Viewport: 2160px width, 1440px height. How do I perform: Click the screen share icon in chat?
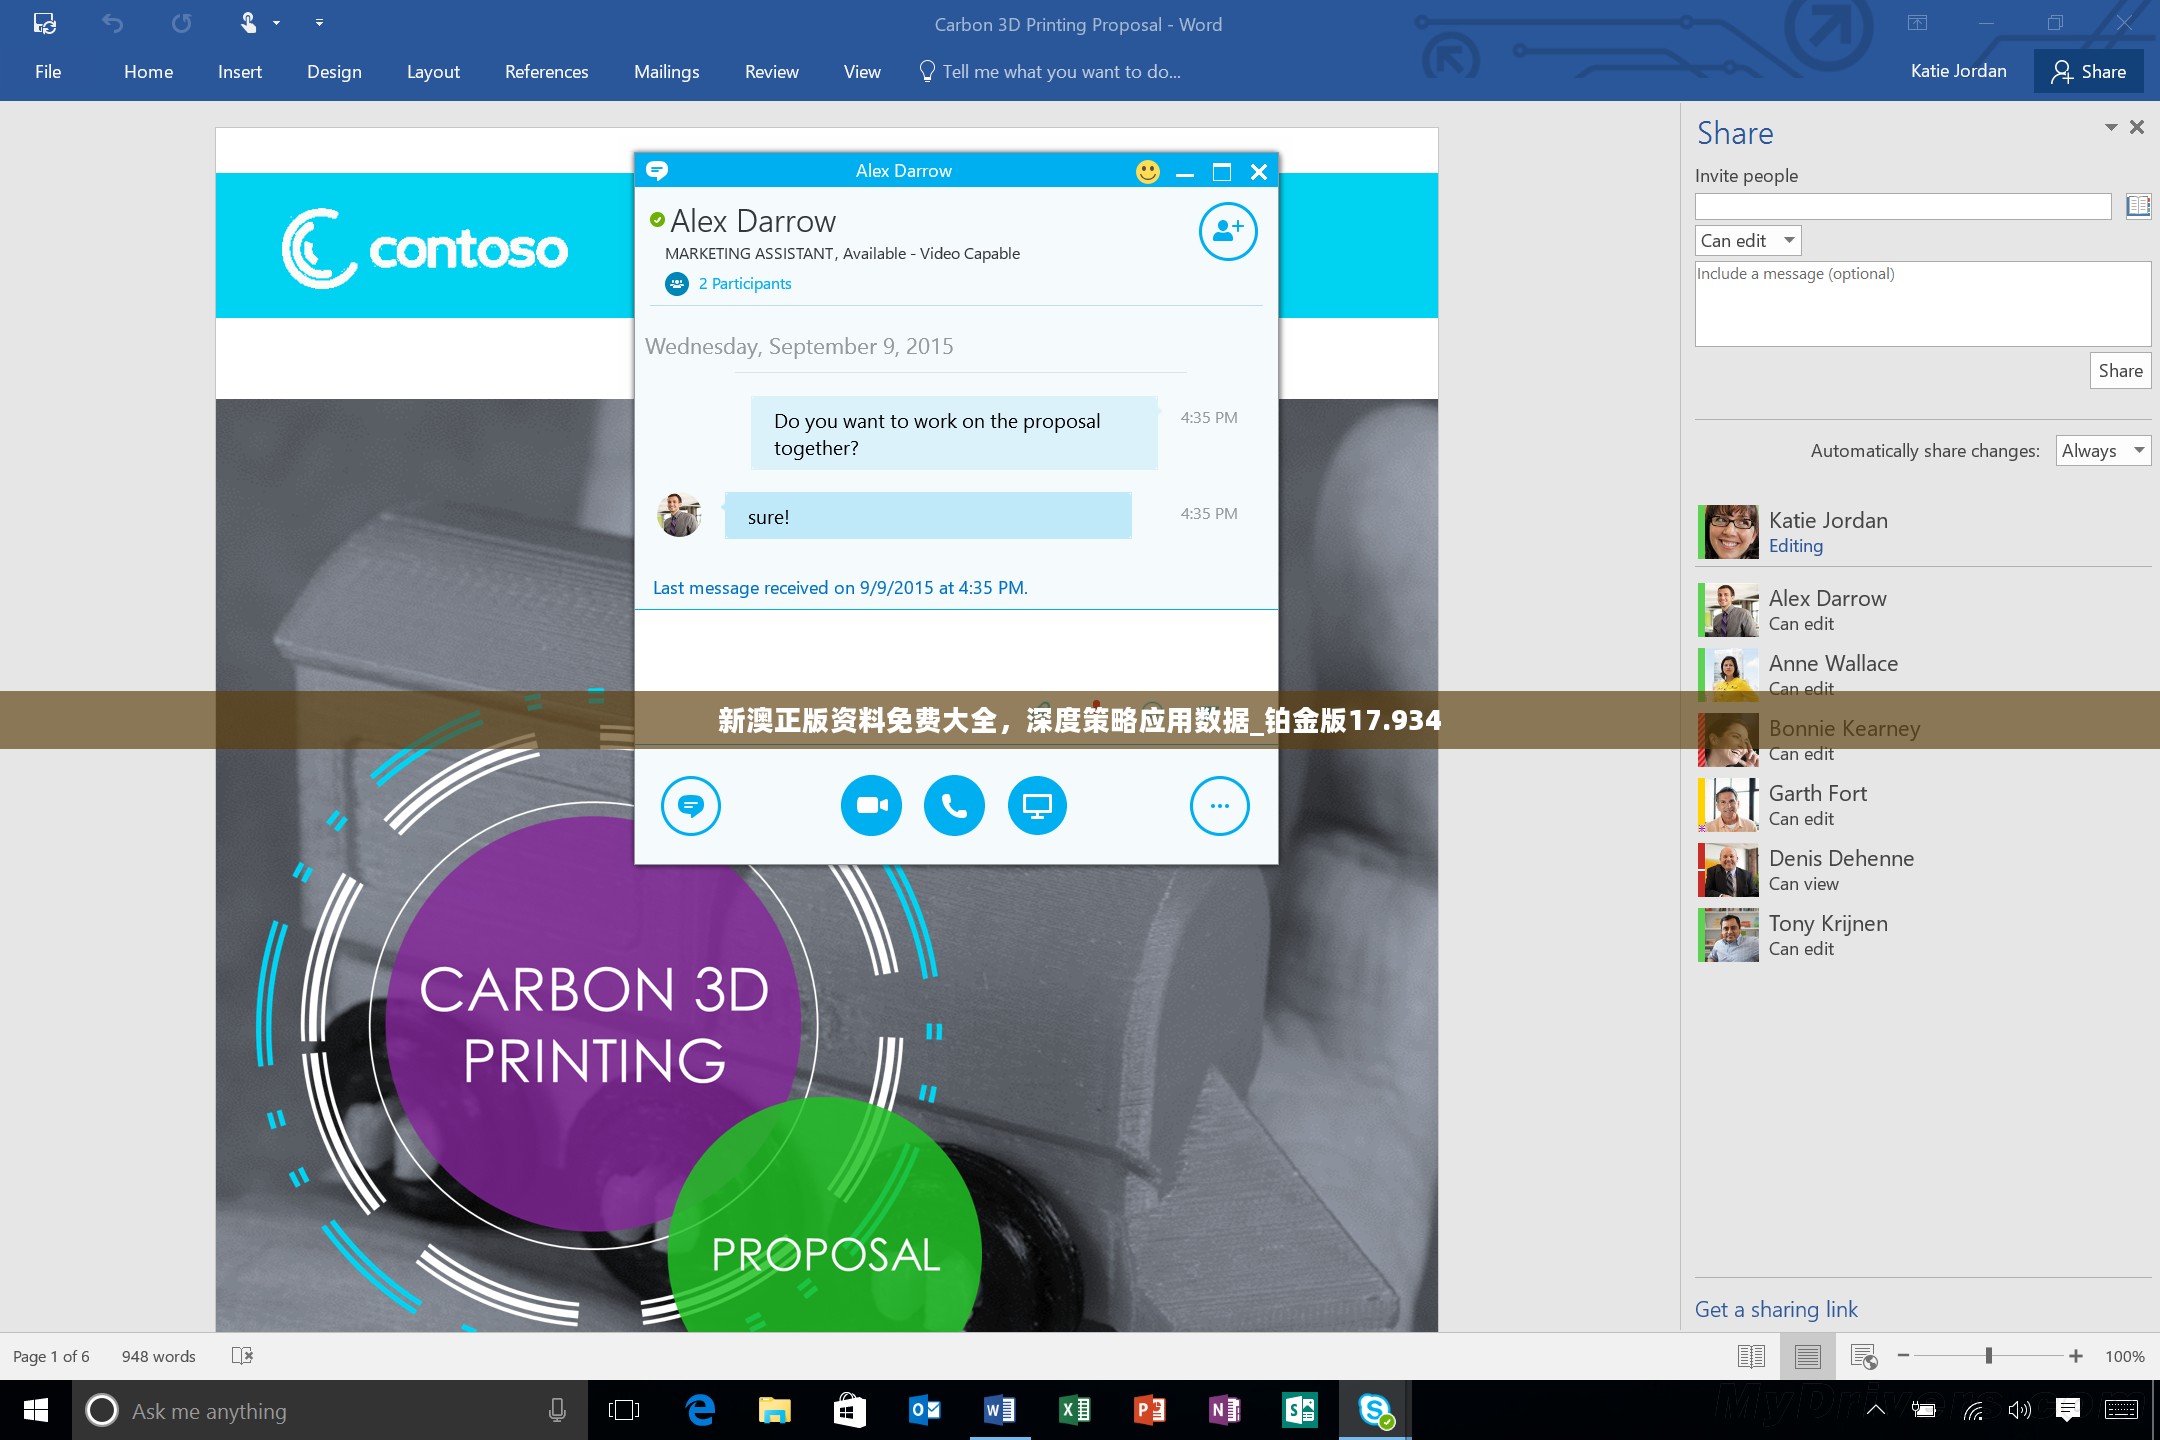(x=1037, y=805)
